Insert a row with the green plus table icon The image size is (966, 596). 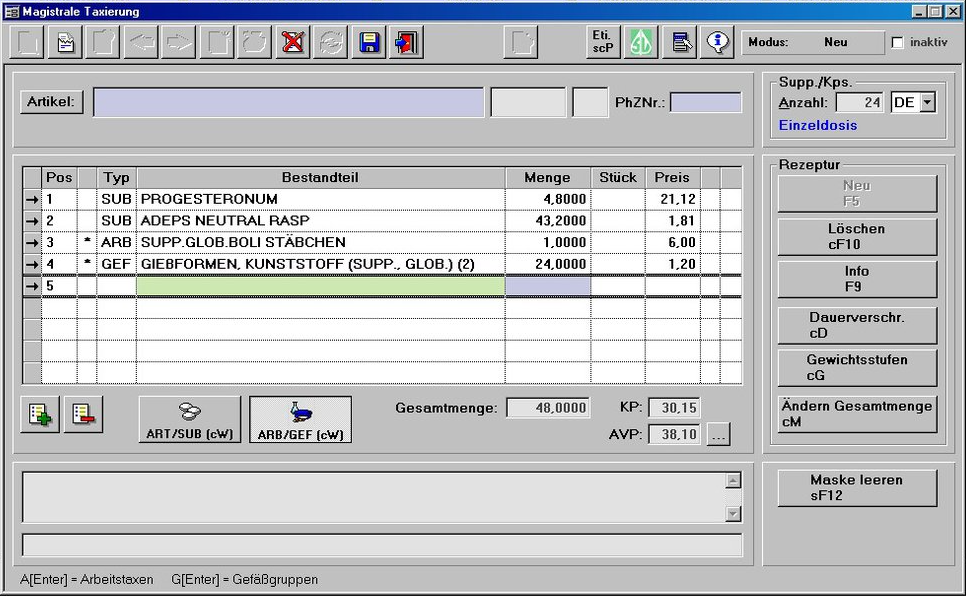pyautogui.click(x=39, y=413)
